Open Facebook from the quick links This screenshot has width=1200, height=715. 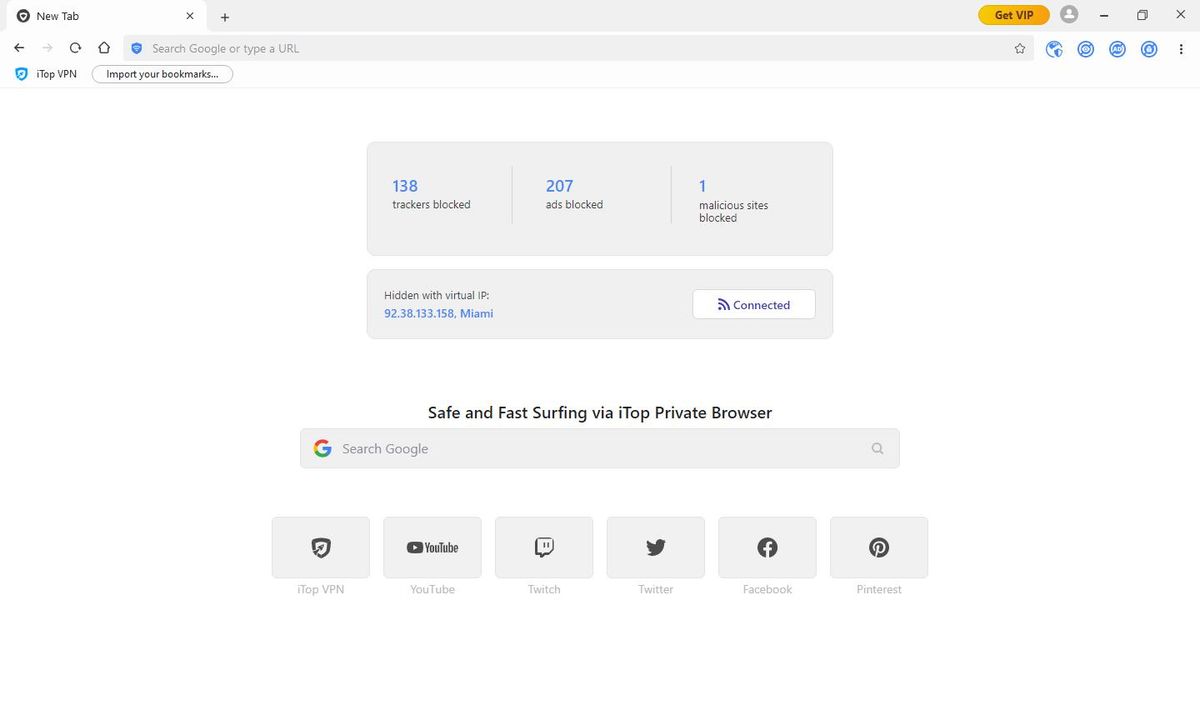(x=766, y=547)
